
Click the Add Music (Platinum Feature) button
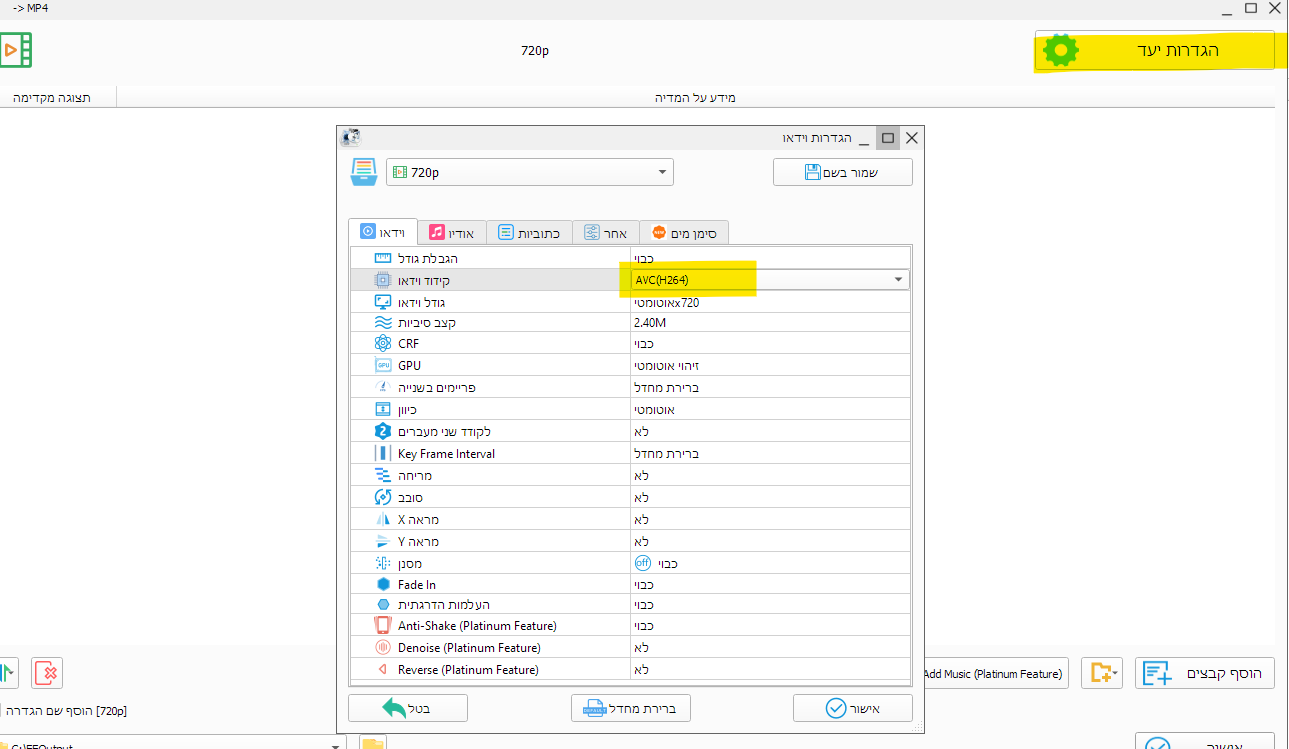994,673
